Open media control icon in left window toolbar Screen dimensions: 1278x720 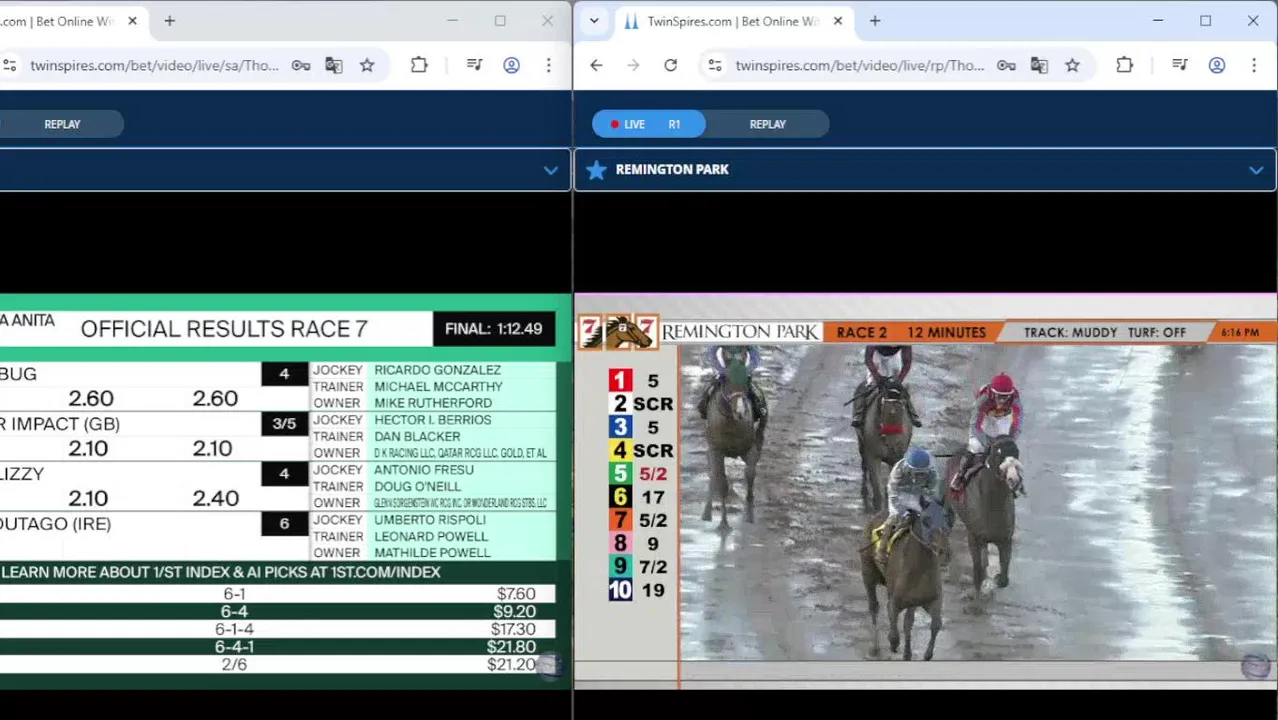tap(475, 65)
